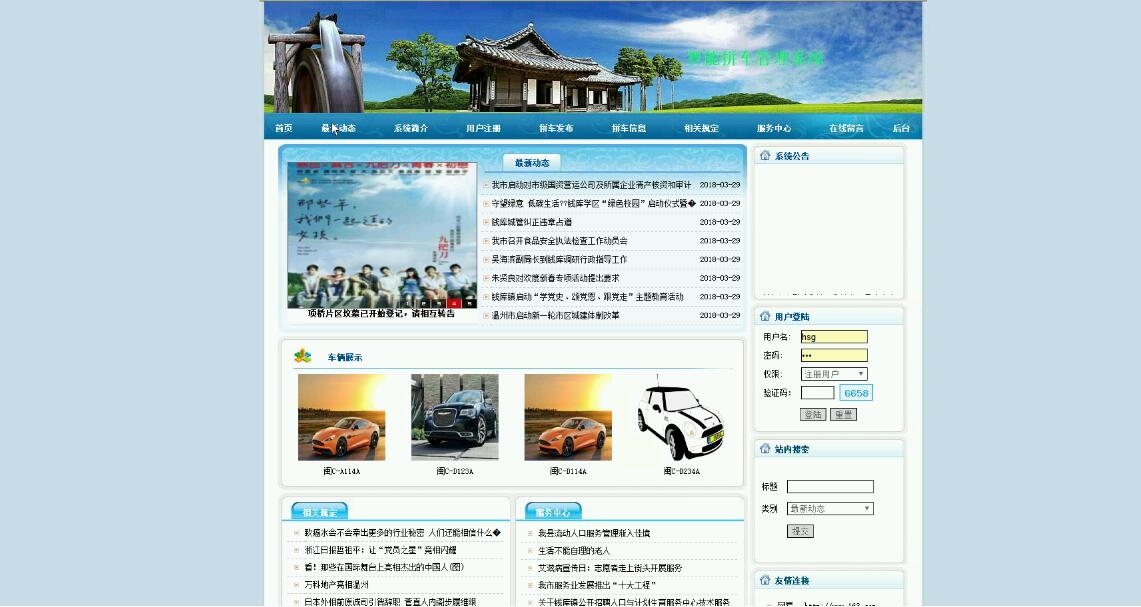The width and height of the screenshot is (1141, 607).
Task: Open the article 看！那些在国际舞台上 (图)
Action: click(384, 568)
